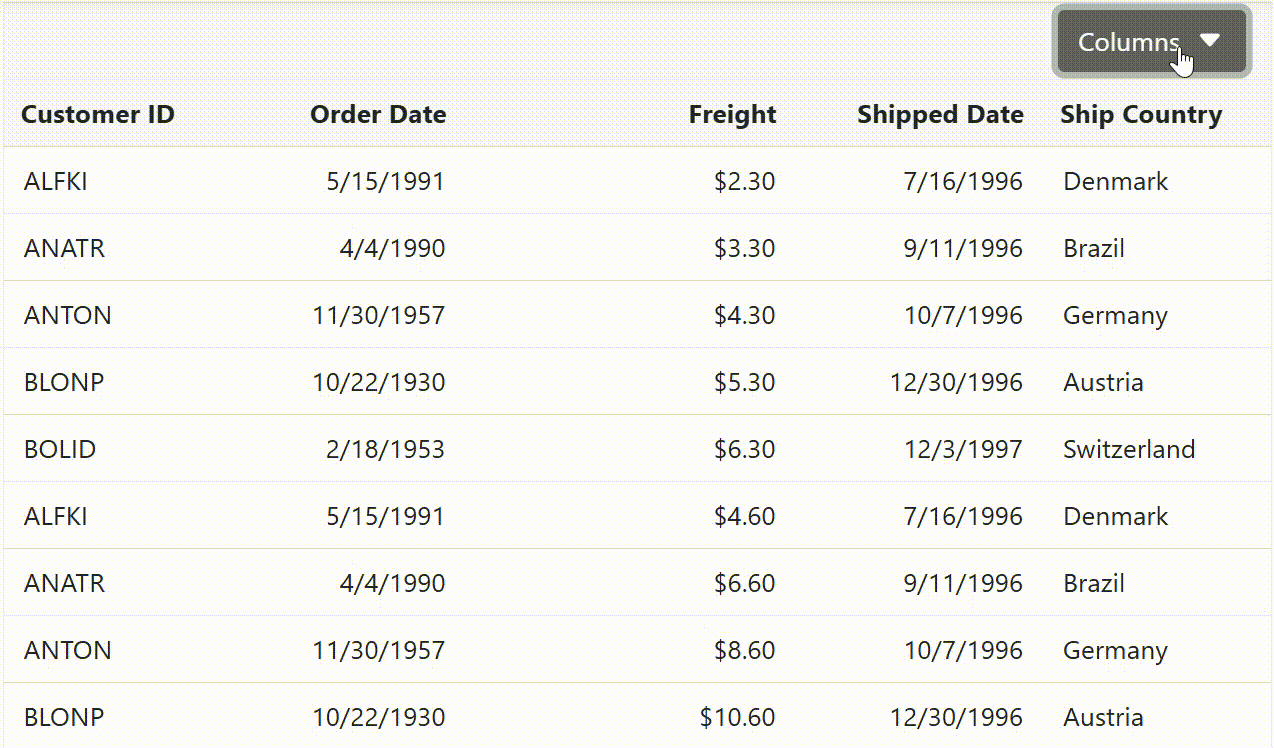This screenshot has height=748, width=1274.
Task: Click the white arrow on Columns button
Action: click(x=1210, y=41)
